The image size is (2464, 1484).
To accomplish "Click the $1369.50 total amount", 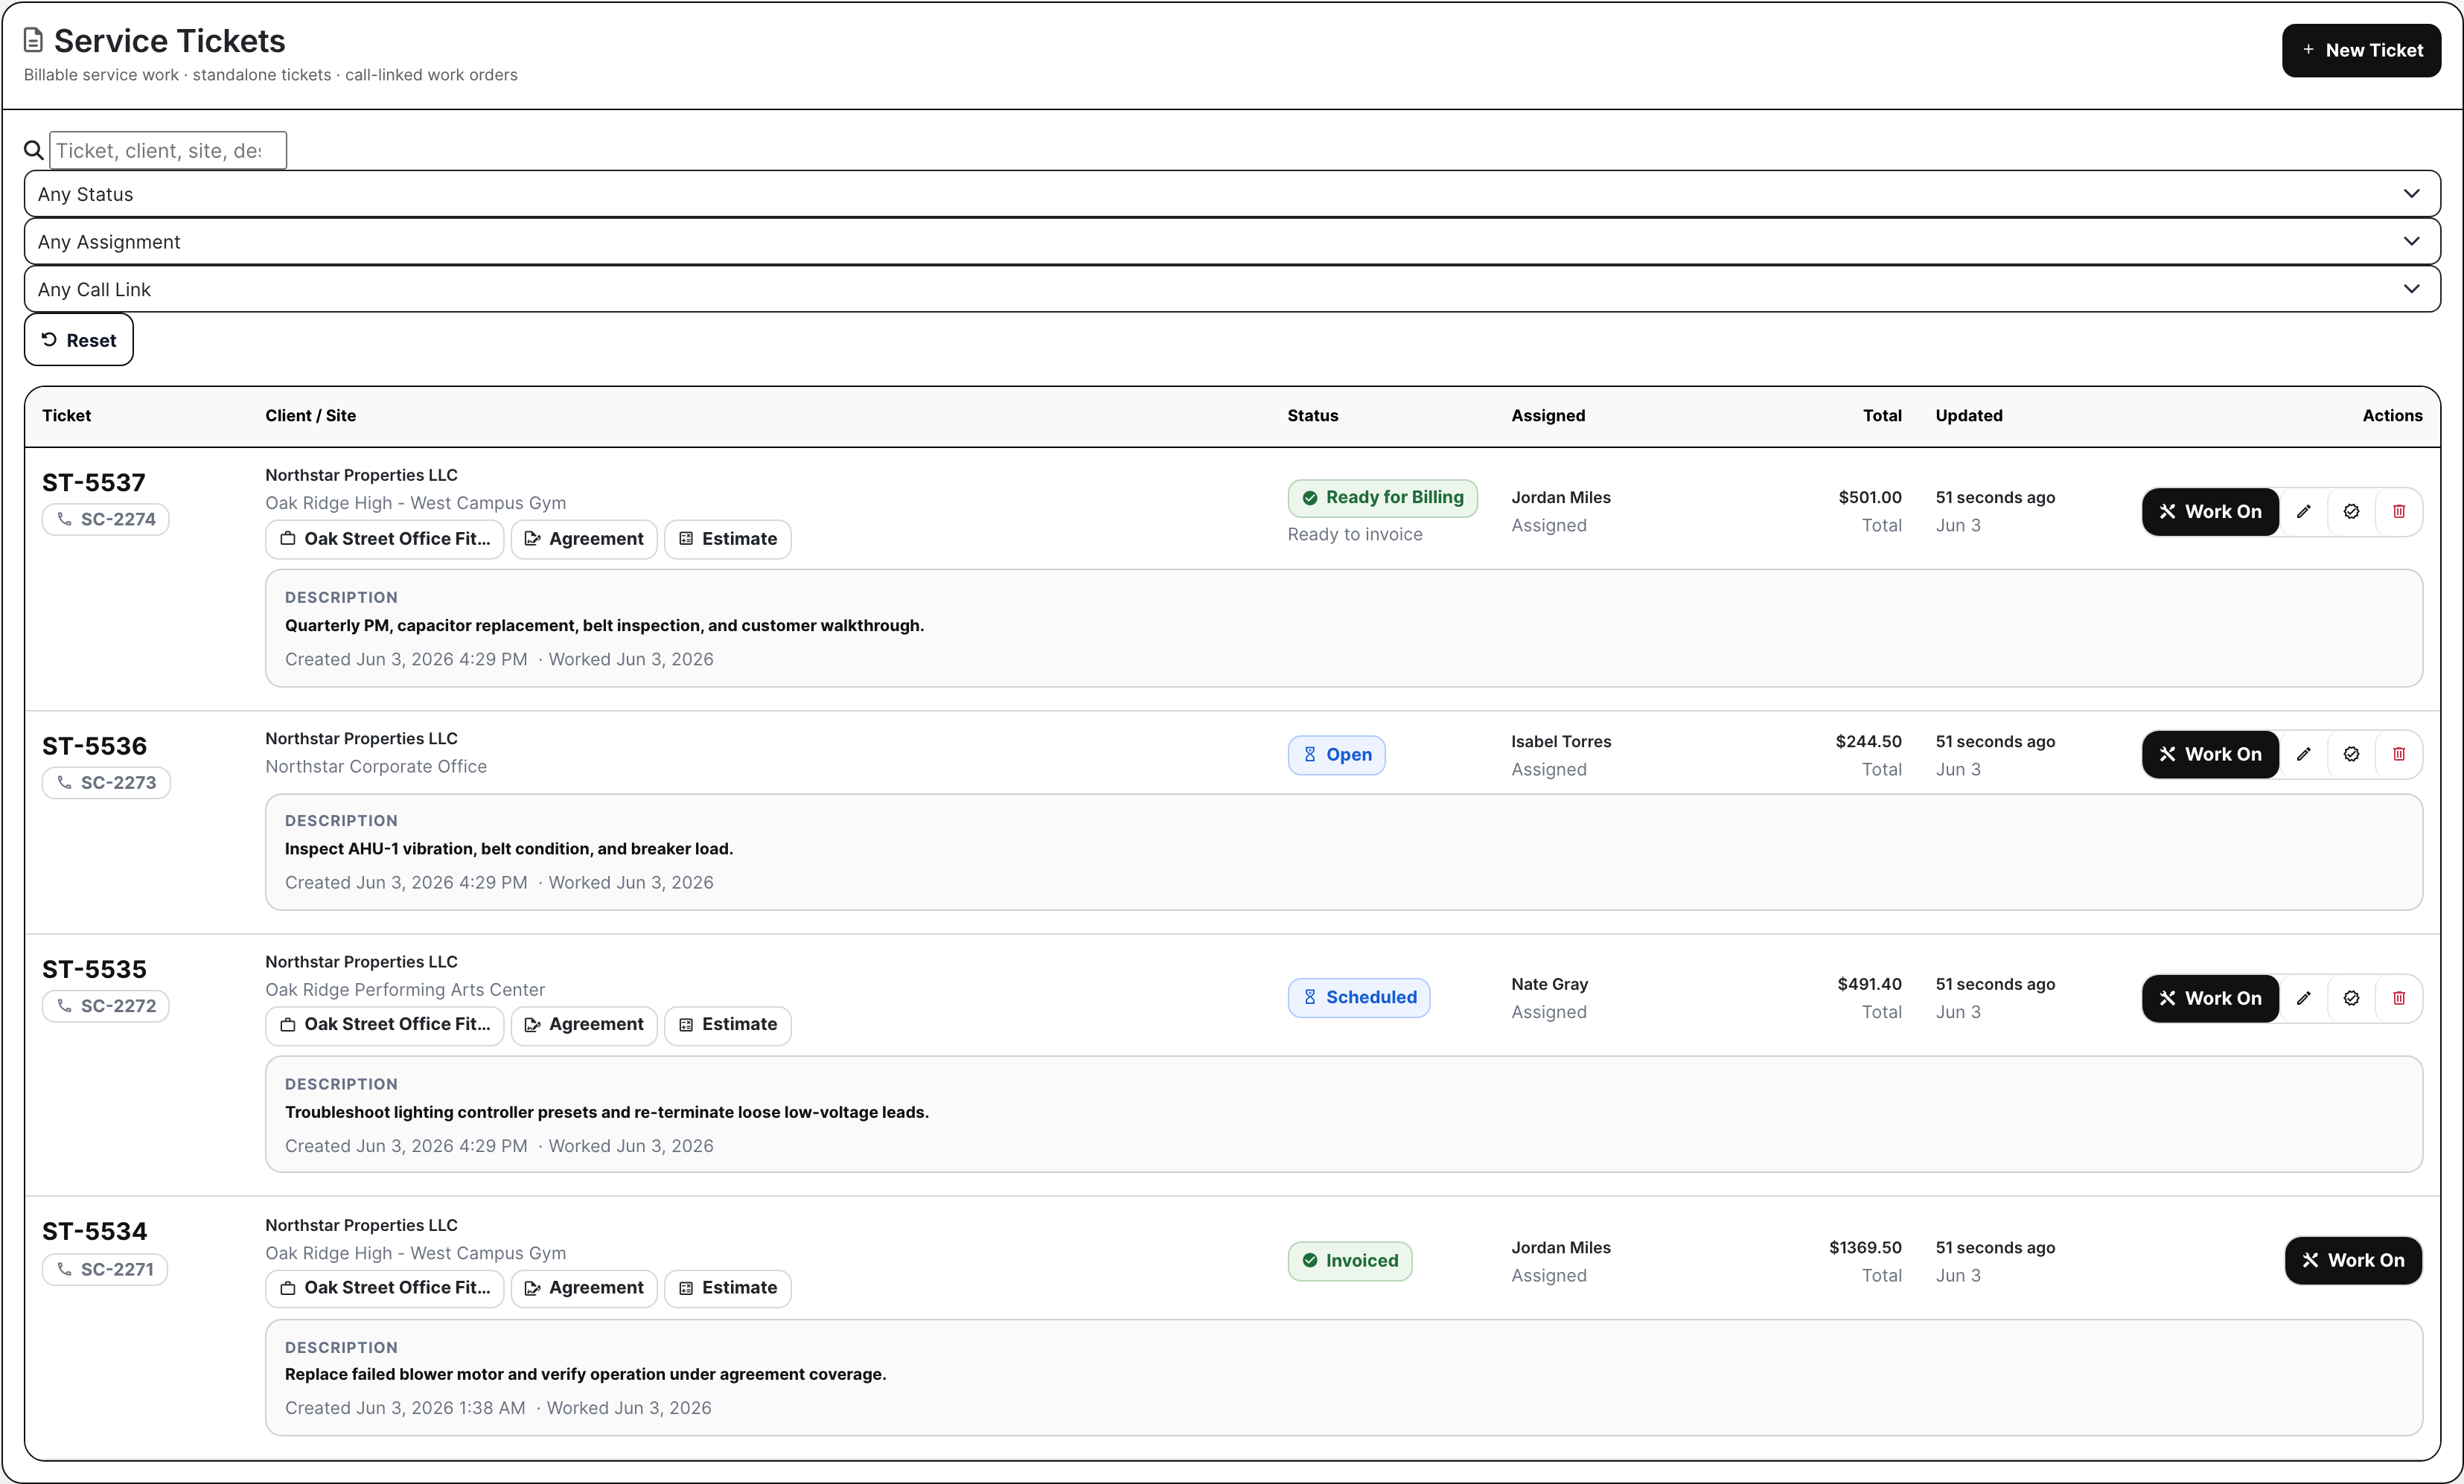I will (x=1865, y=1248).
